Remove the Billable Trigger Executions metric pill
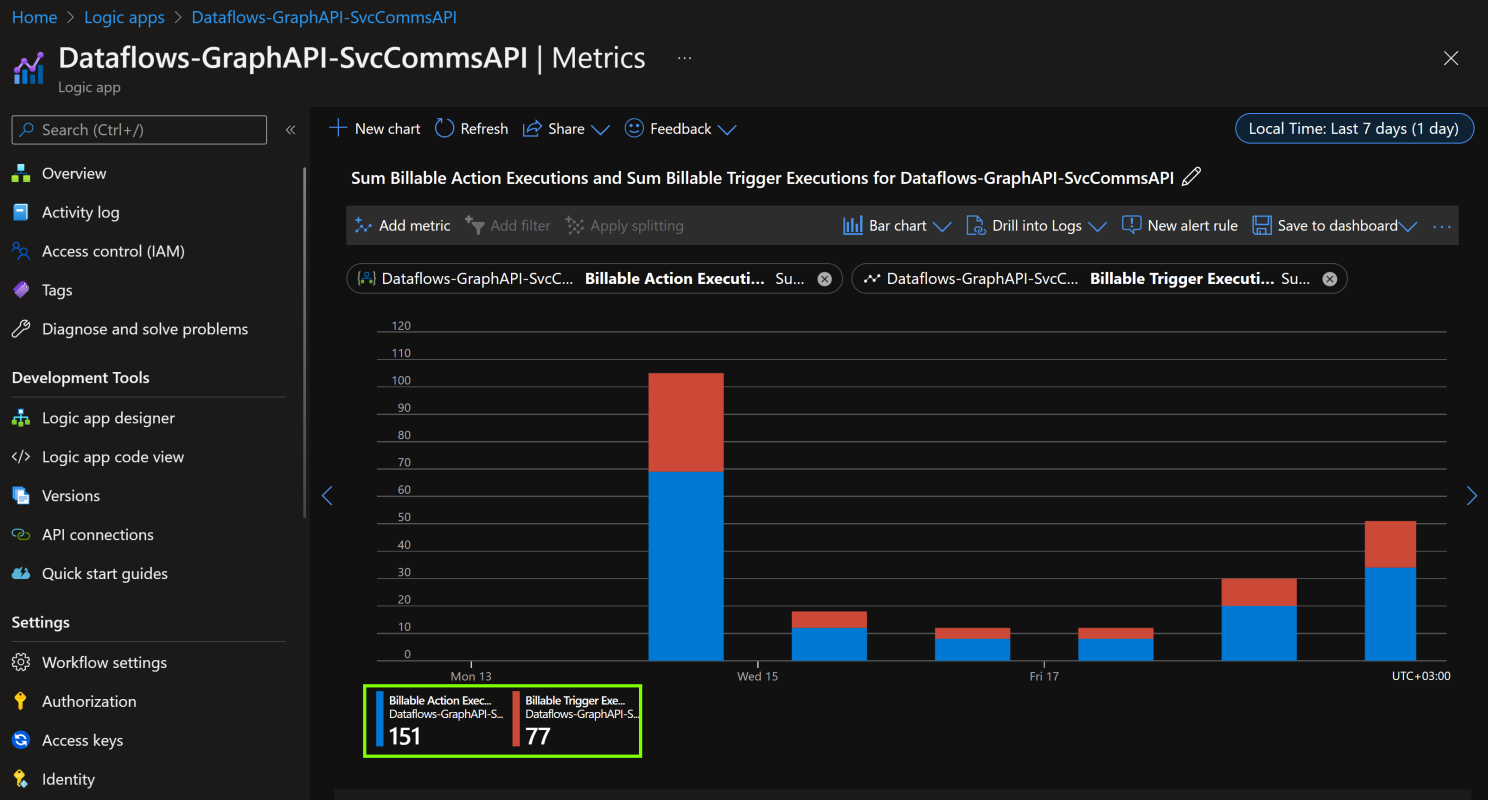 [x=1329, y=279]
